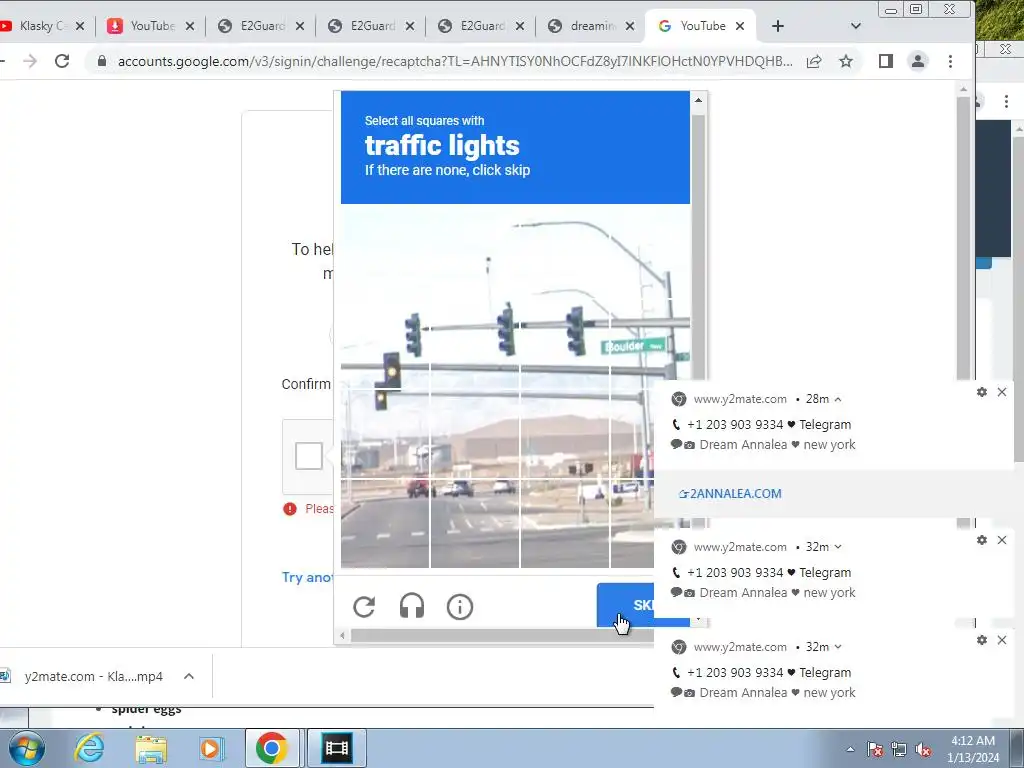The image size is (1024, 768).
Task: Open settings gear on last 32m notification
Action: coord(982,640)
